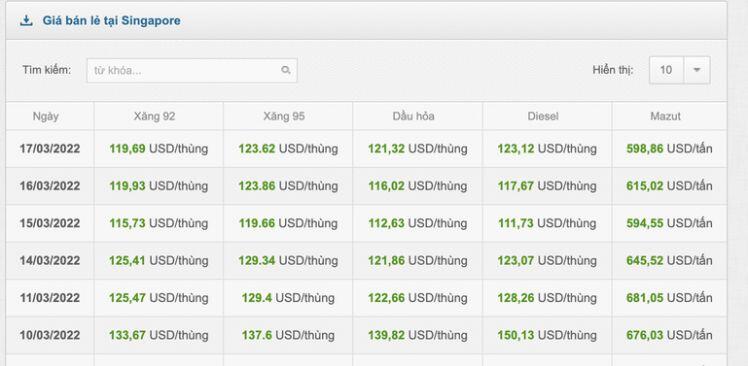The width and height of the screenshot is (748, 366).
Task: Click the 645,52 Mazut price value
Action: click(644, 261)
